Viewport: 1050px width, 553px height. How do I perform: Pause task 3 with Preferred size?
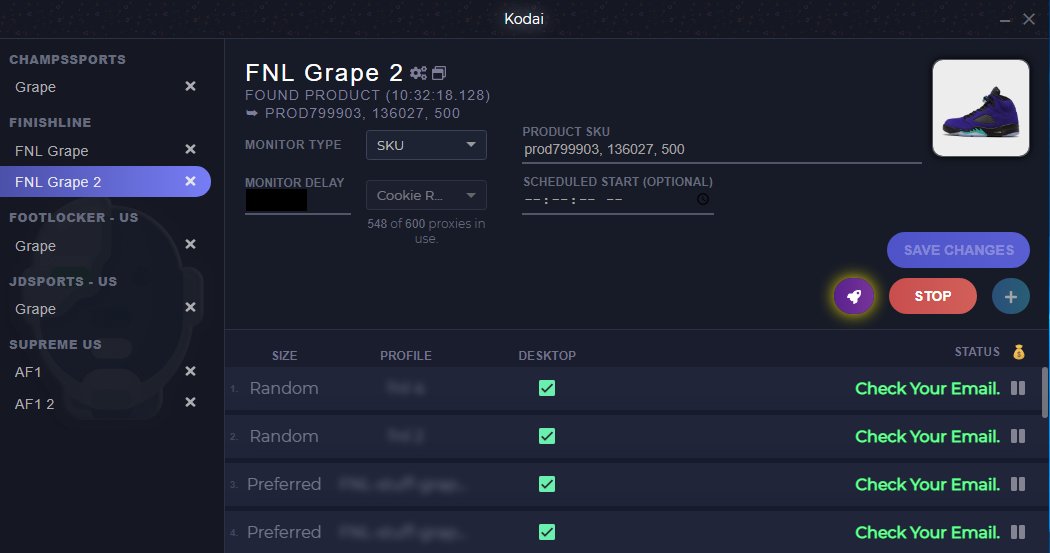1018,484
